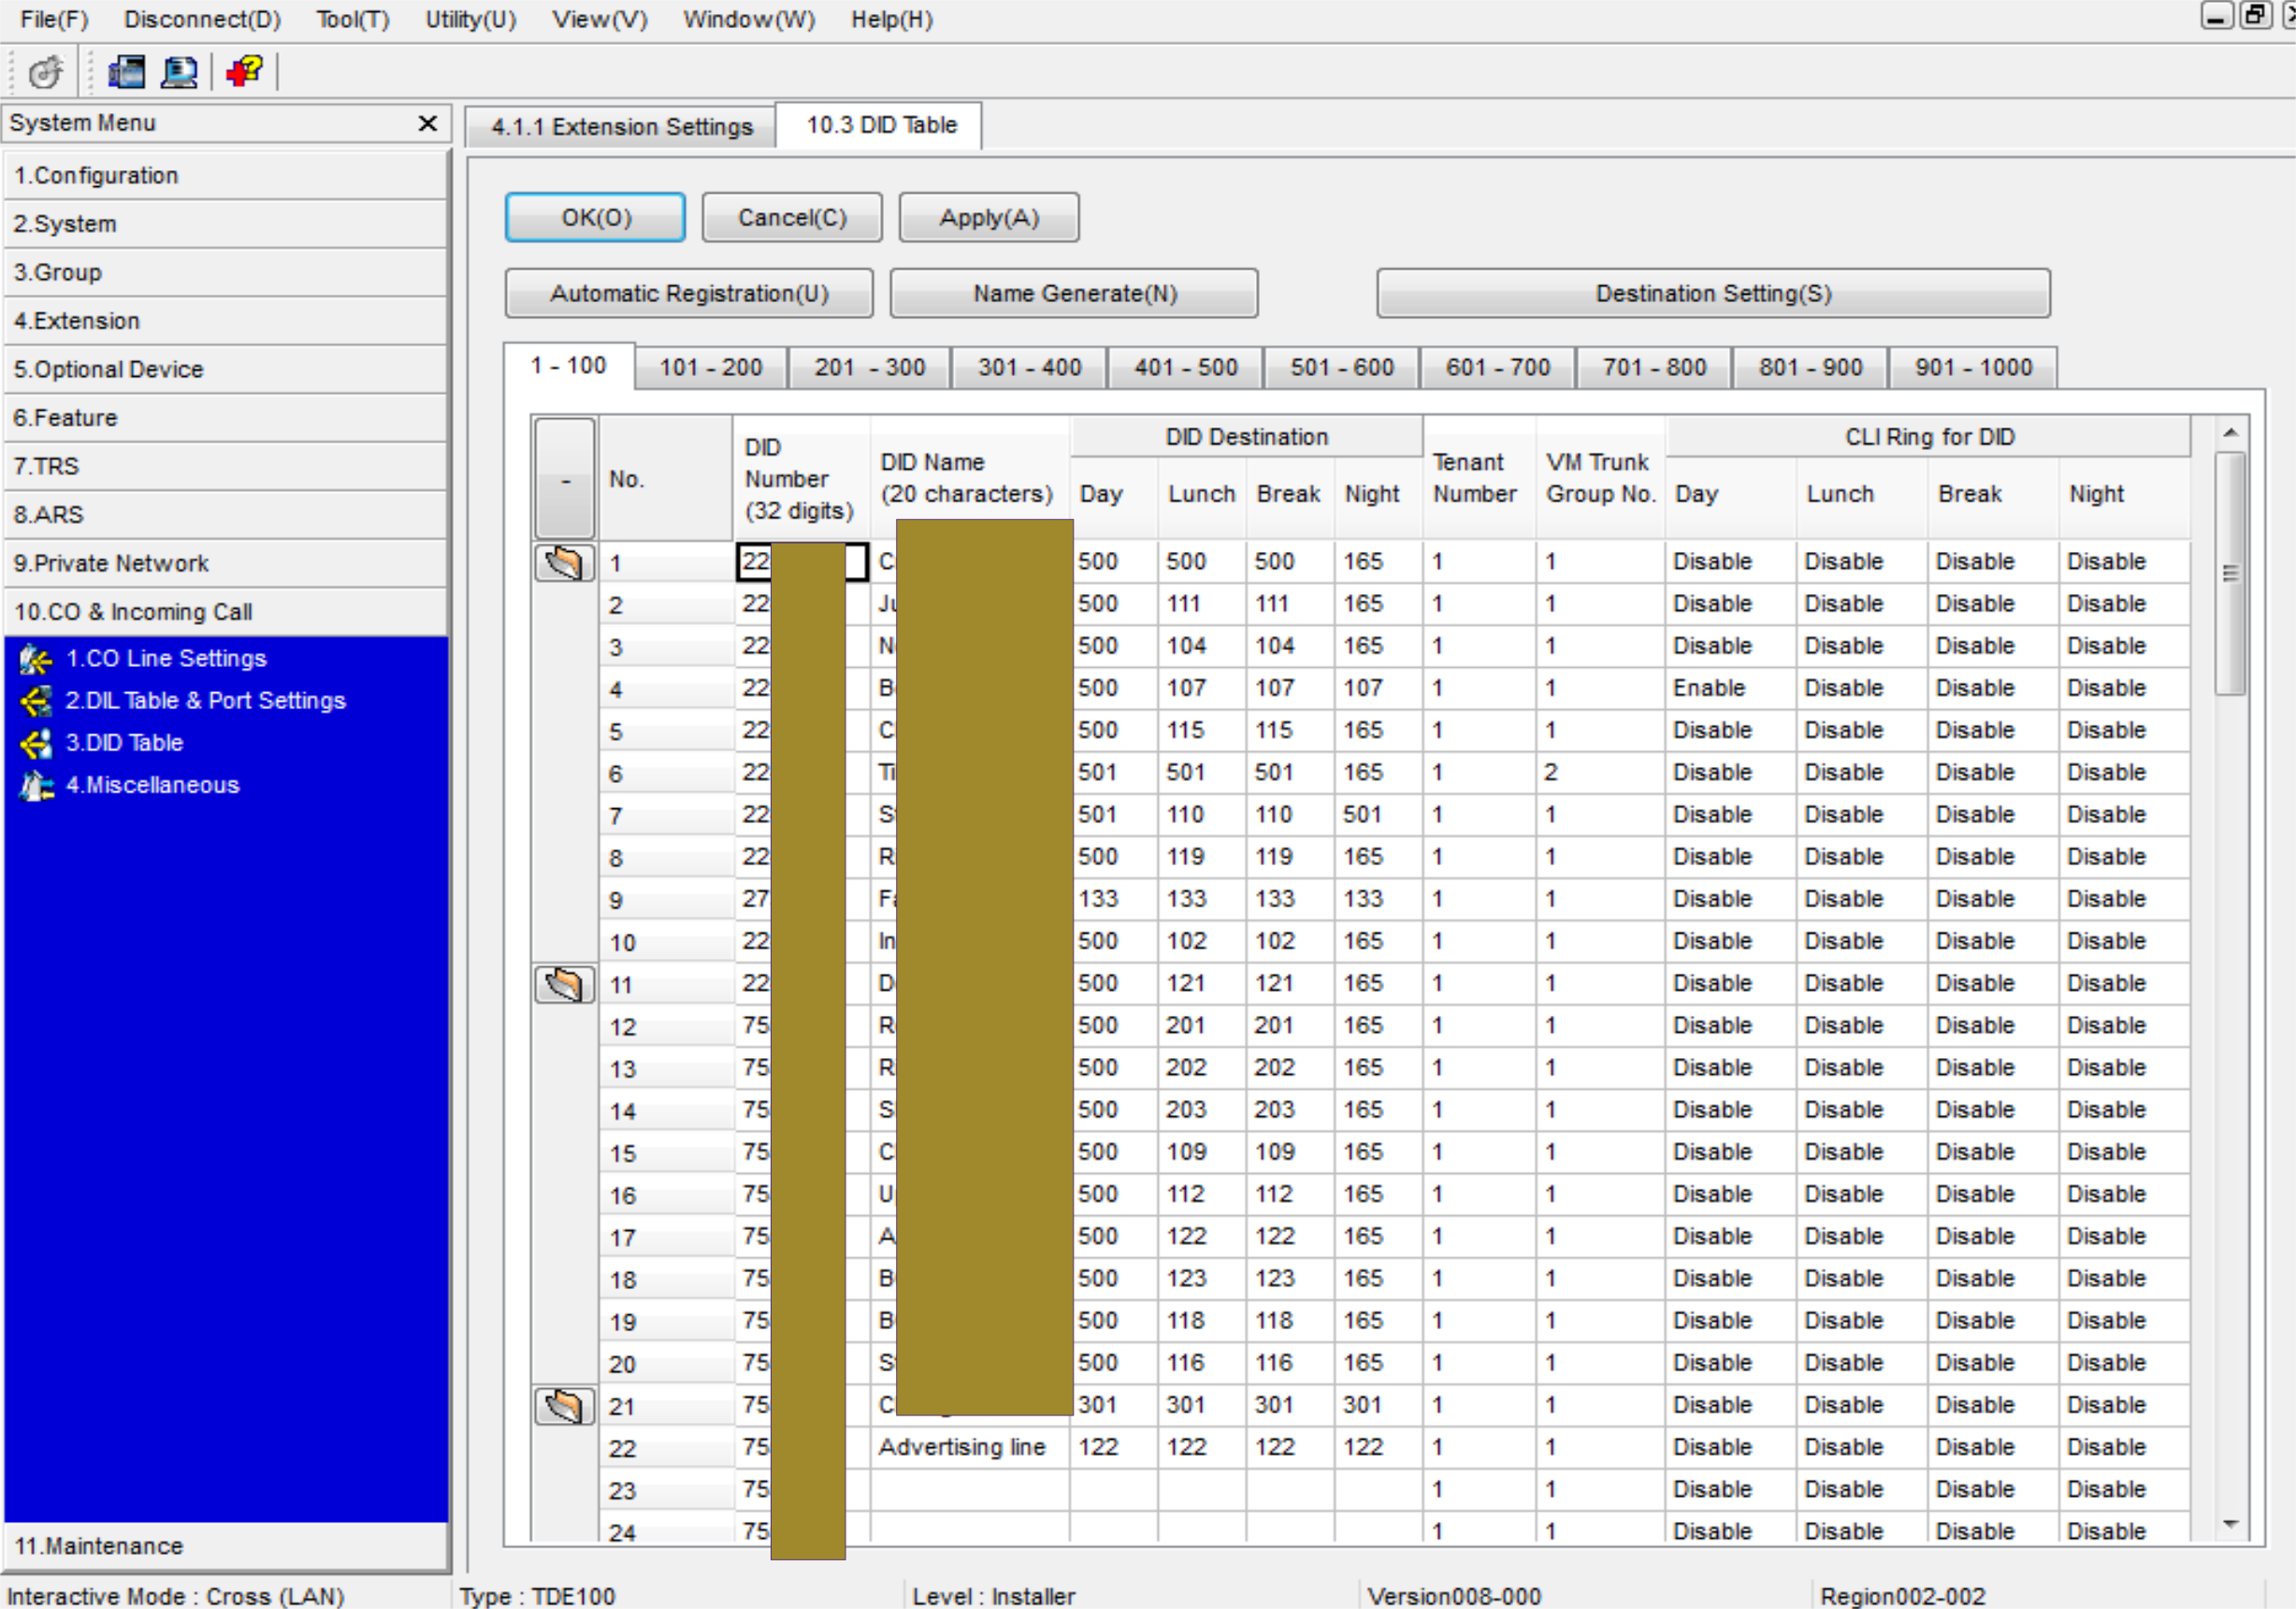This screenshot has width=2296, height=1609.
Task: Click the grayed CD connect toolbar icon
Action: [45, 72]
